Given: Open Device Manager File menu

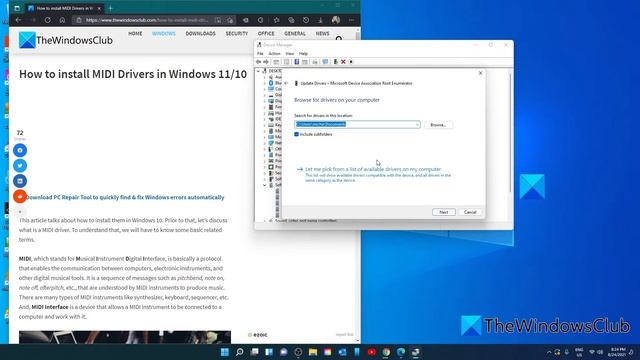Looking at the screenshot, I should [x=260, y=53].
